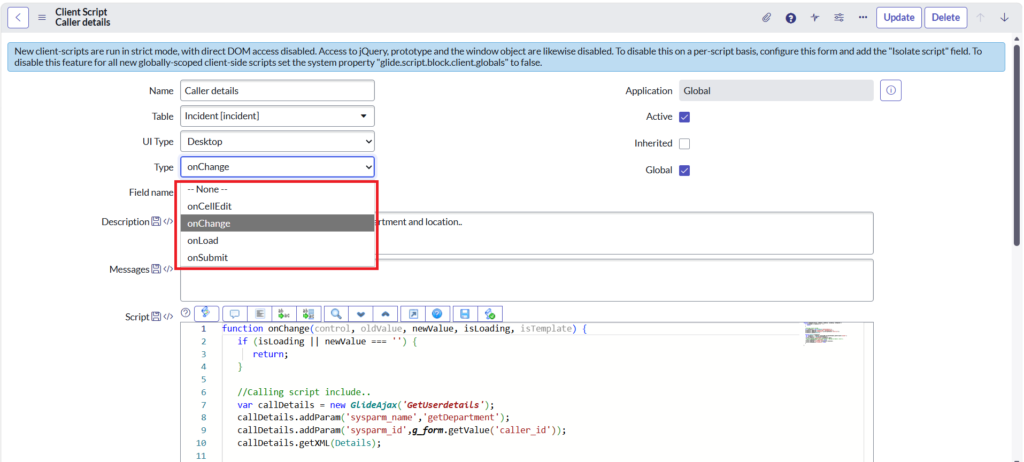The width and height of the screenshot is (1024, 462).
Task: Open the help icon in header
Action: click(791, 17)
